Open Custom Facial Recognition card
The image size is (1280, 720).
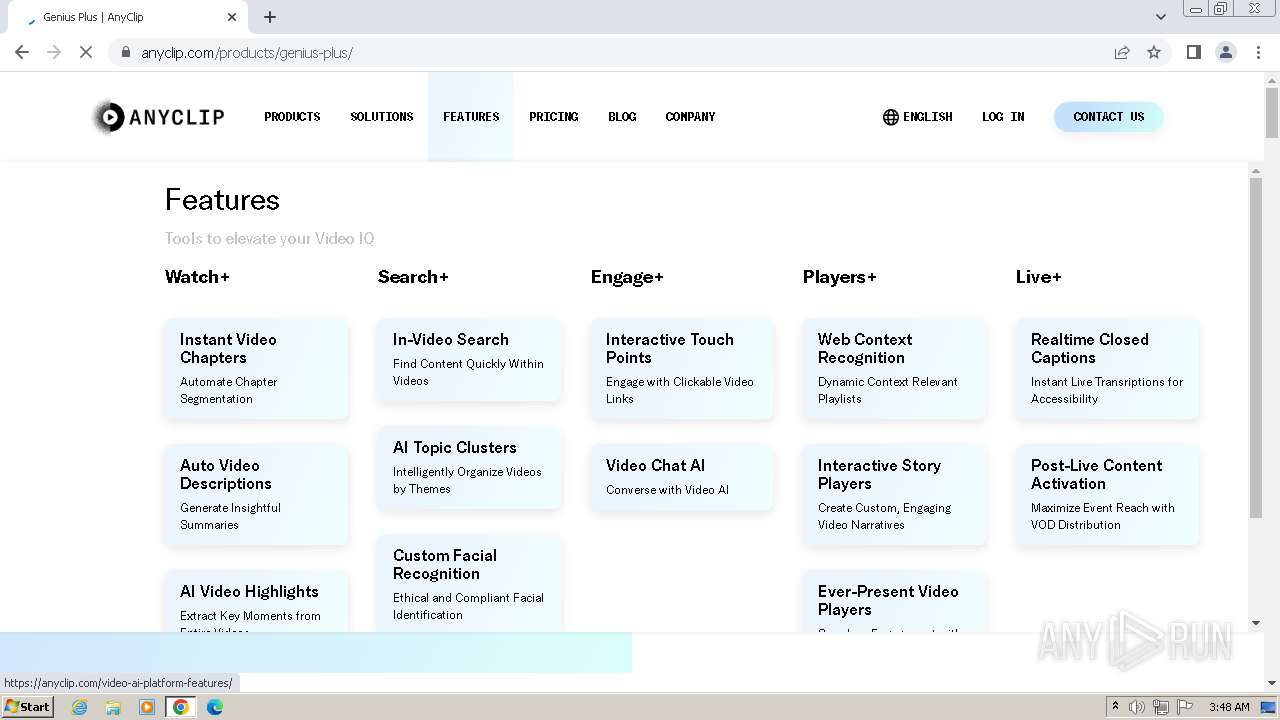point(469,584)
